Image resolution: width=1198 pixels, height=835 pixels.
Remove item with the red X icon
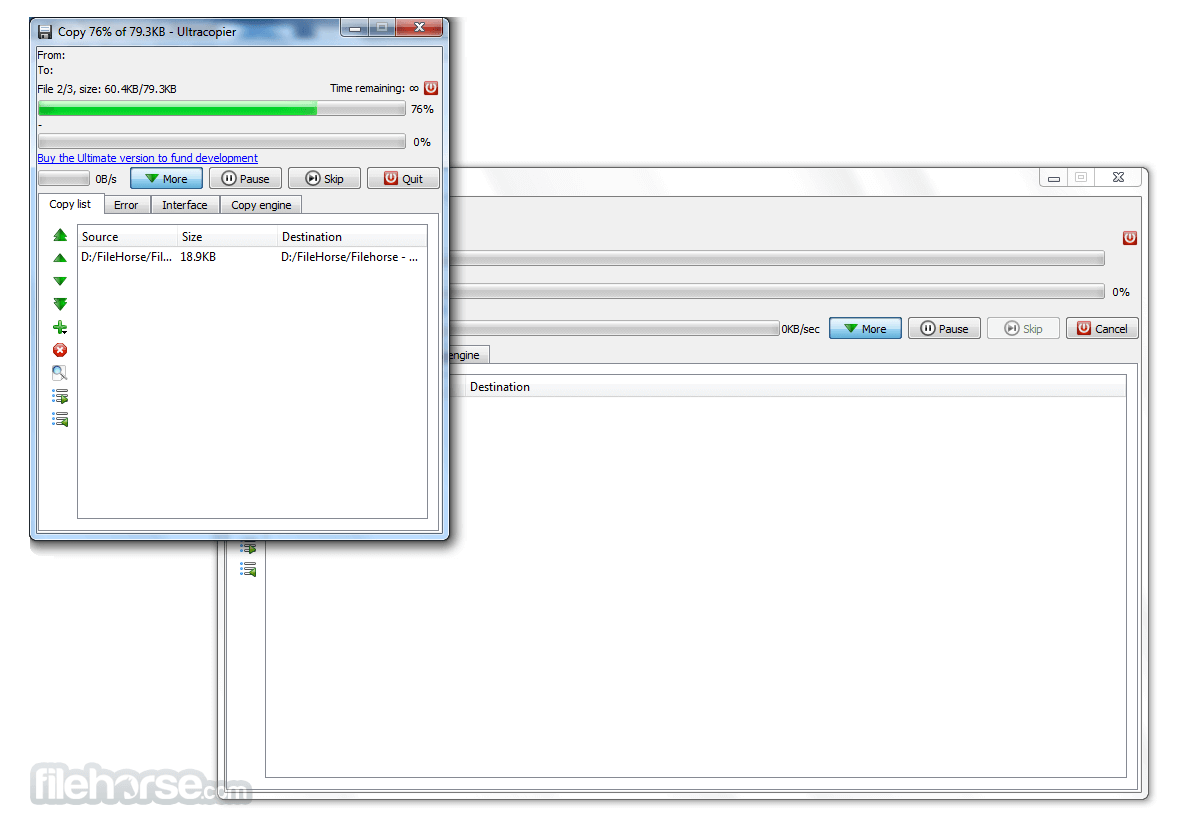click(60, 350)
